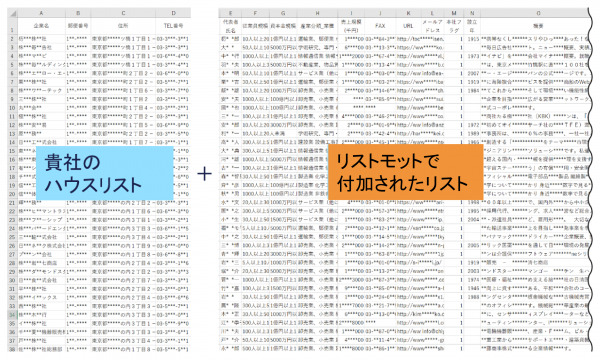Select row 38 header
600x360 pixels.
(12, 349)
